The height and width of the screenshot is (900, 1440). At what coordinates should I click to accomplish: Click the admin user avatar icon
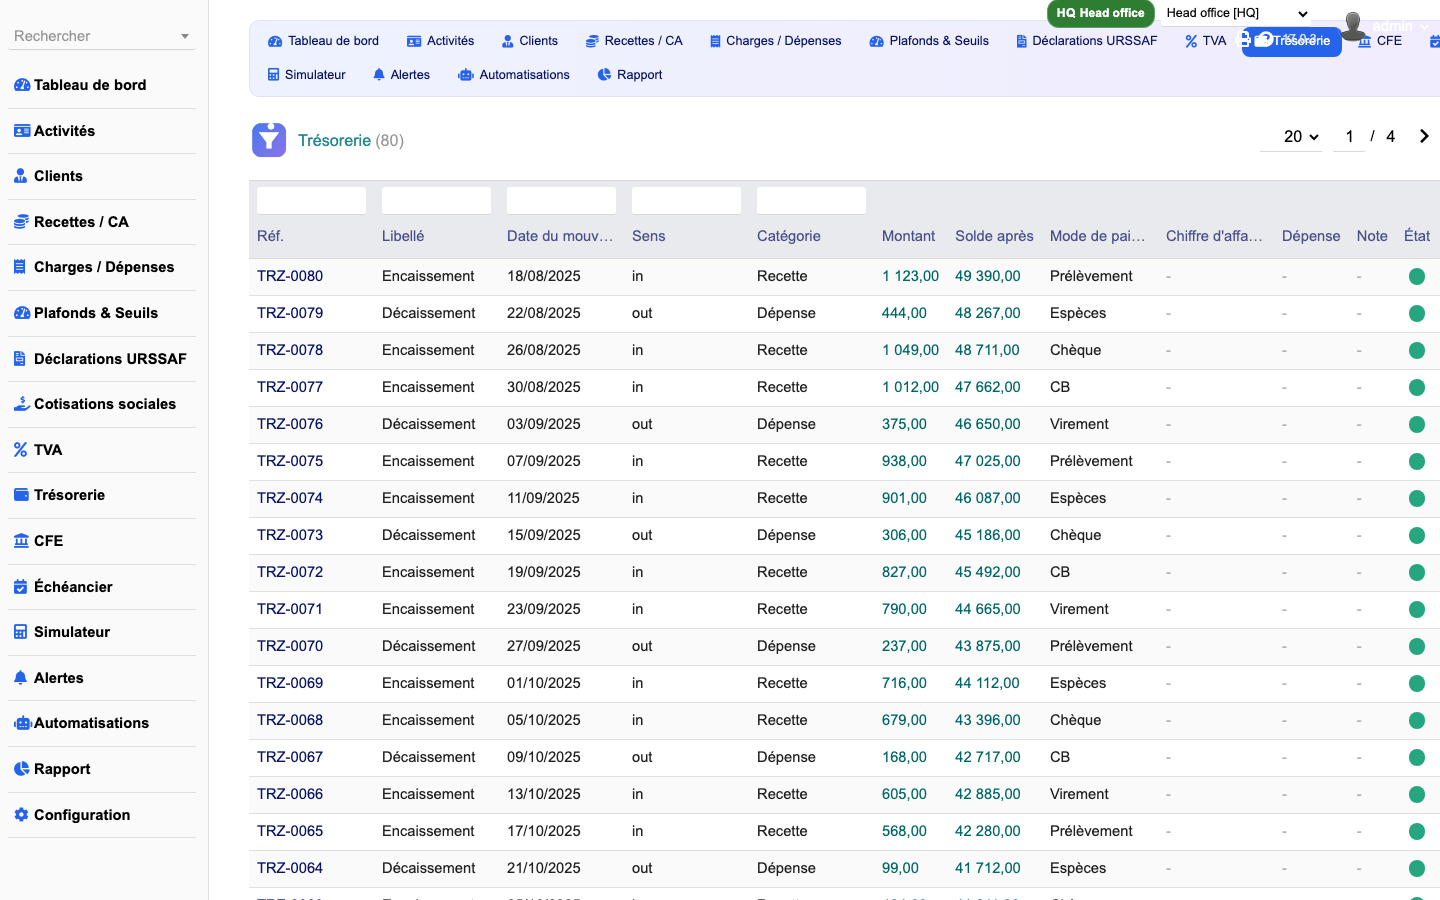pos(1353,26)
